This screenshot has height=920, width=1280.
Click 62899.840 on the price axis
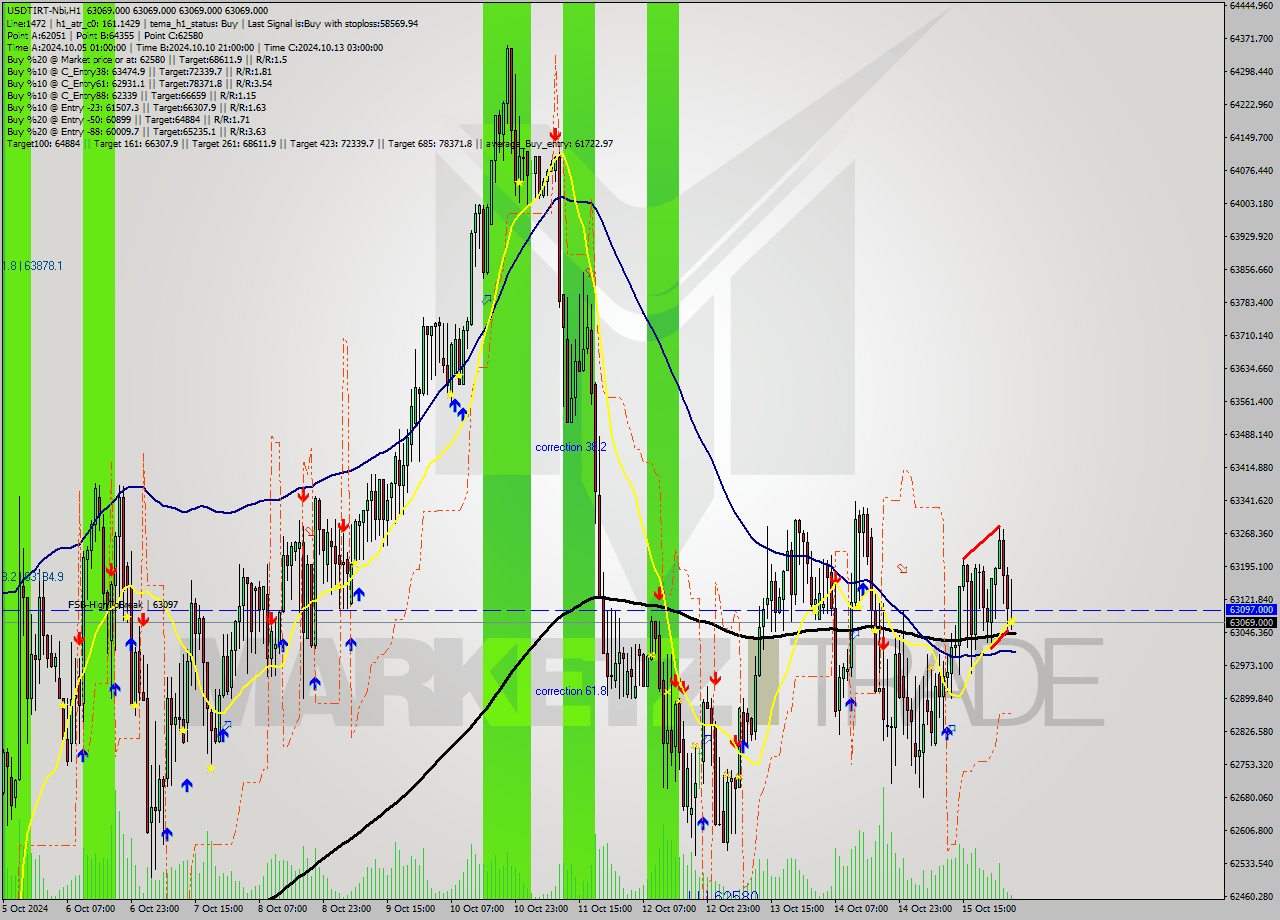[x=1252, y=698]
